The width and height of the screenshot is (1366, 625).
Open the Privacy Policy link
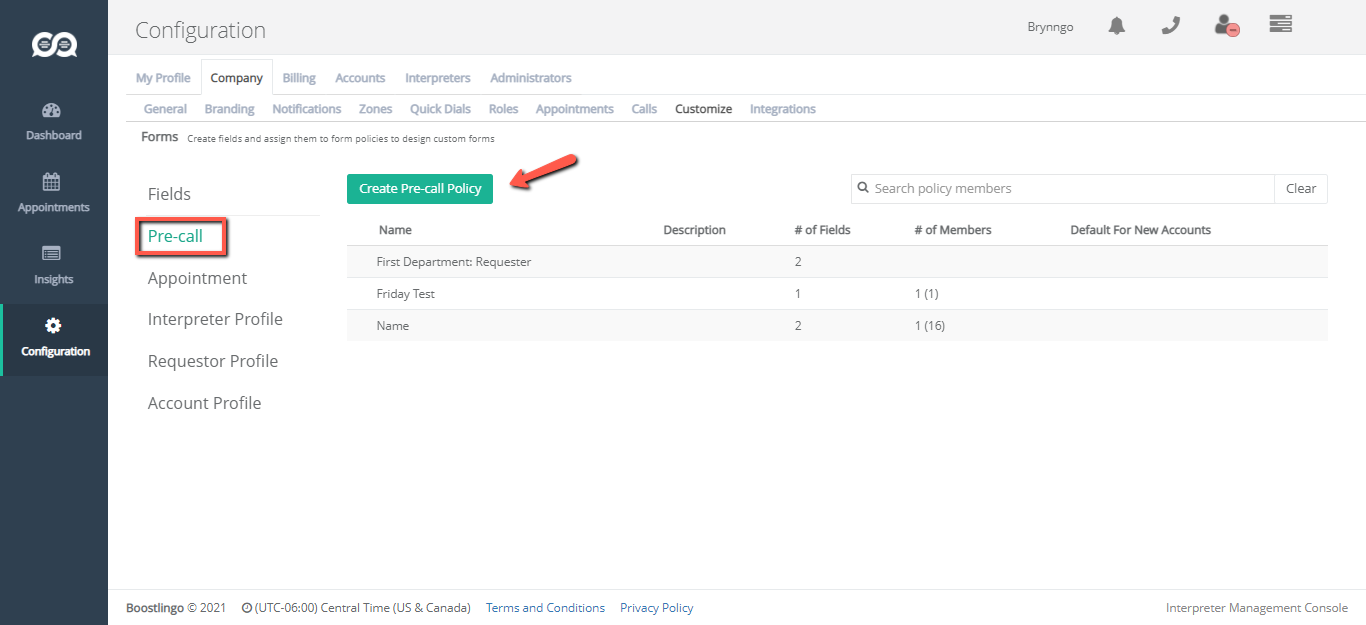[656, 608]
